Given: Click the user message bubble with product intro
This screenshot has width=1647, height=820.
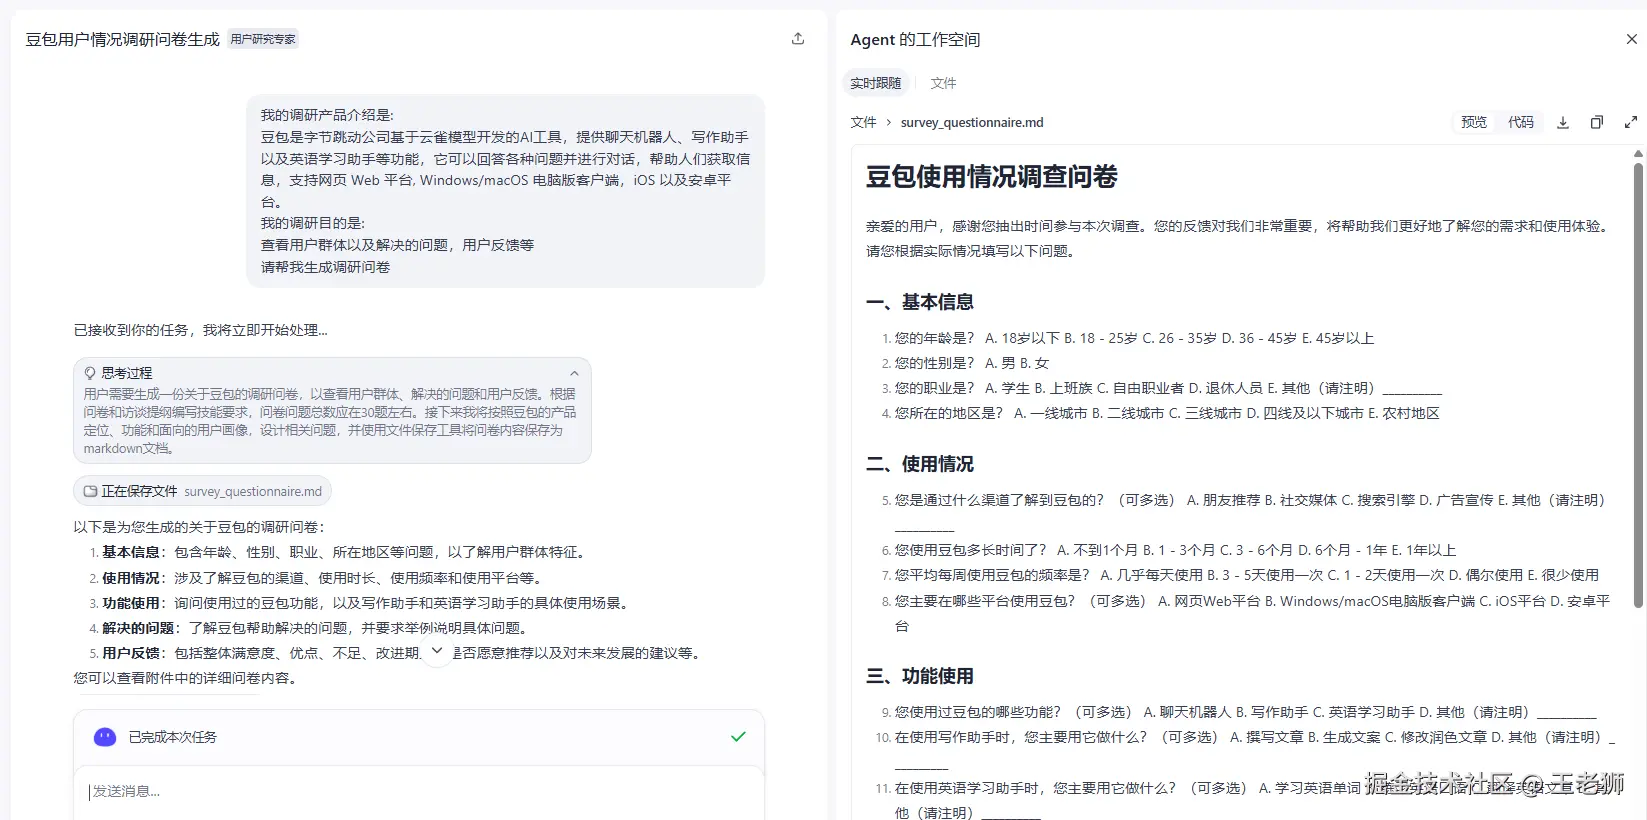Looking at the screenshot, I should (505, 191).
